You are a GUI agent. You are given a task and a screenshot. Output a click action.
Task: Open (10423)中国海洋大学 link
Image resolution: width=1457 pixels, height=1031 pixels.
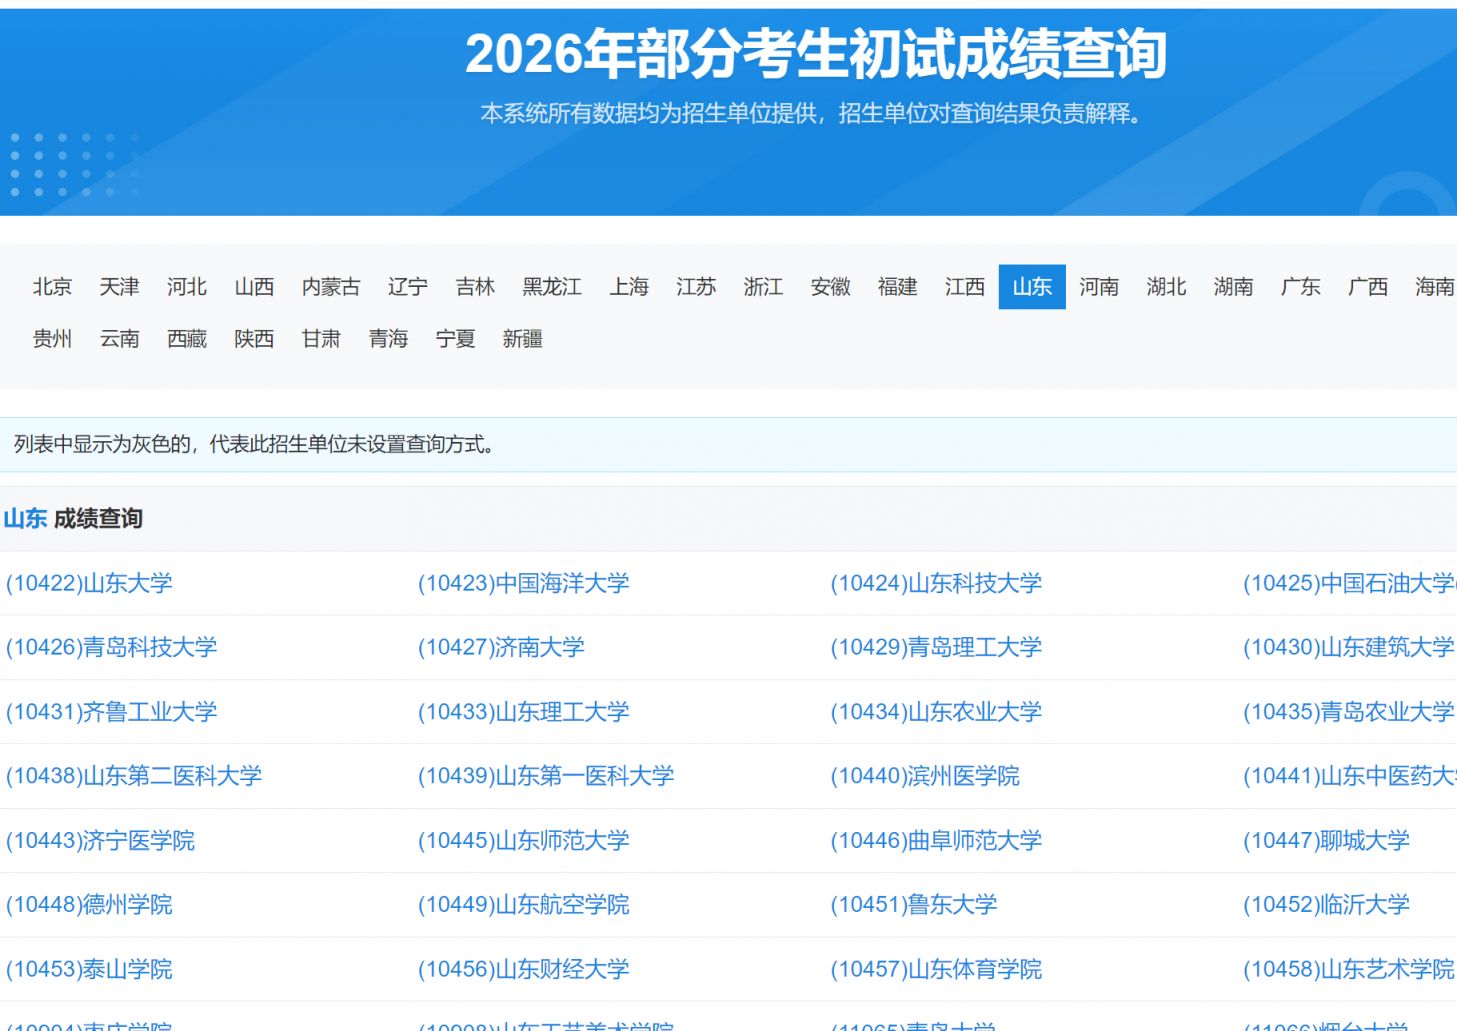click(523, 583)
